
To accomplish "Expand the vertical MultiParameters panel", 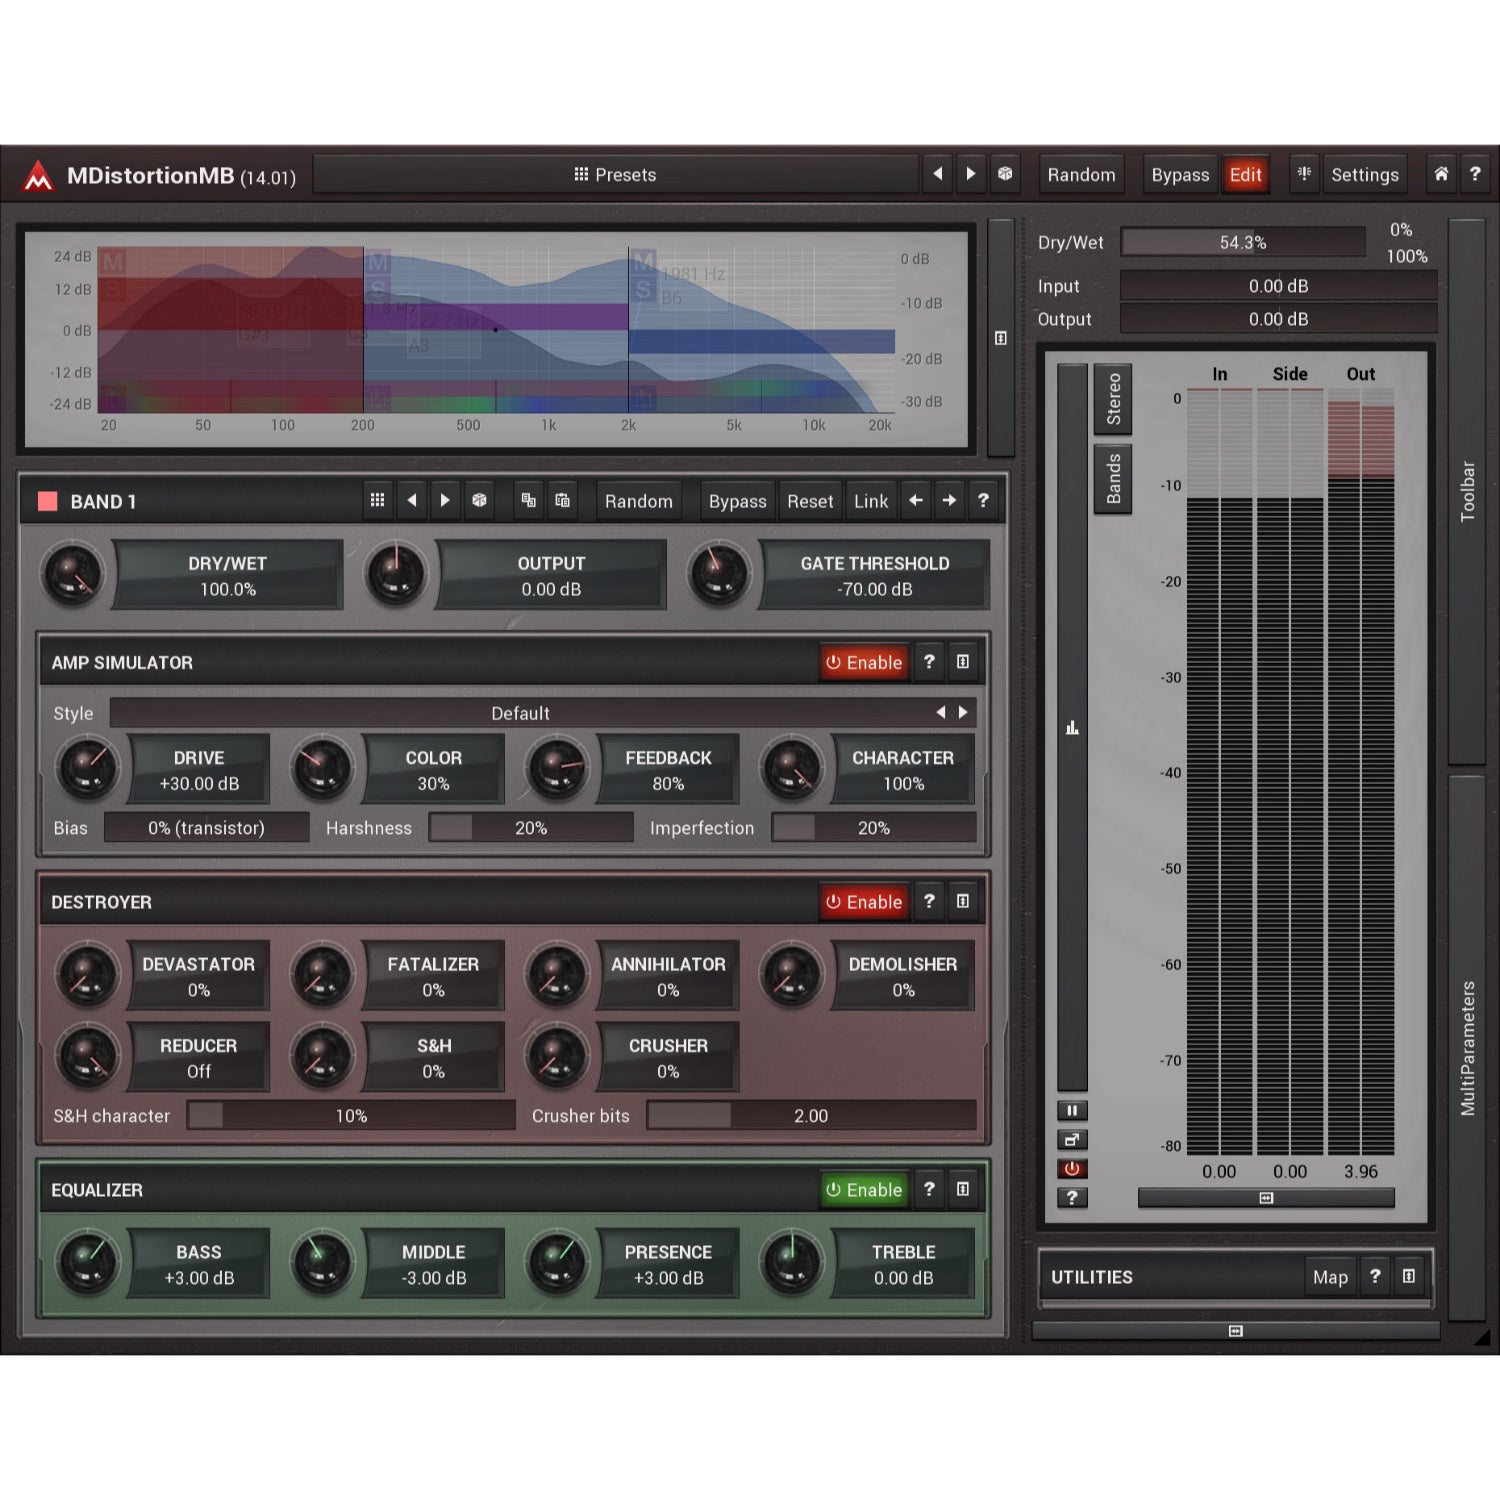I will click(x=1467, y=1047).
